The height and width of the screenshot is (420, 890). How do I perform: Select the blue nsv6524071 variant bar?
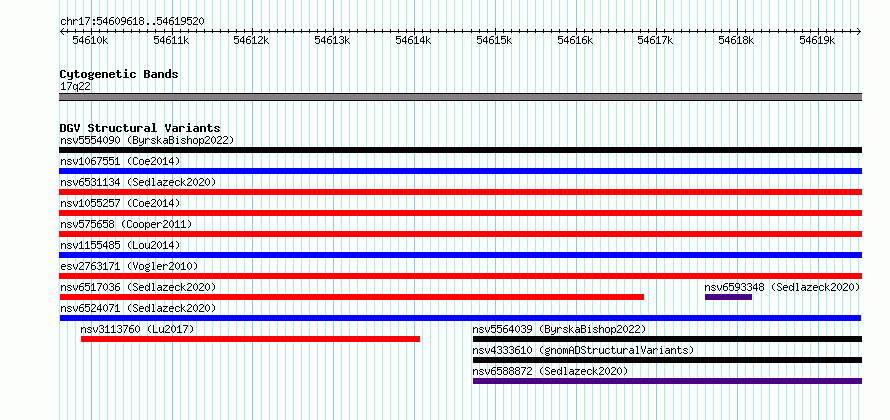[x=460, y=318]
